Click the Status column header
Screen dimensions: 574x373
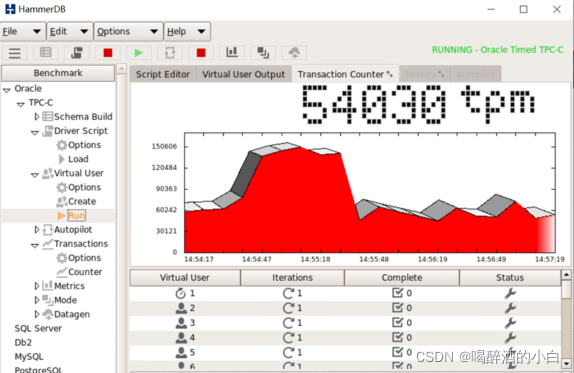tap(510, 277)
